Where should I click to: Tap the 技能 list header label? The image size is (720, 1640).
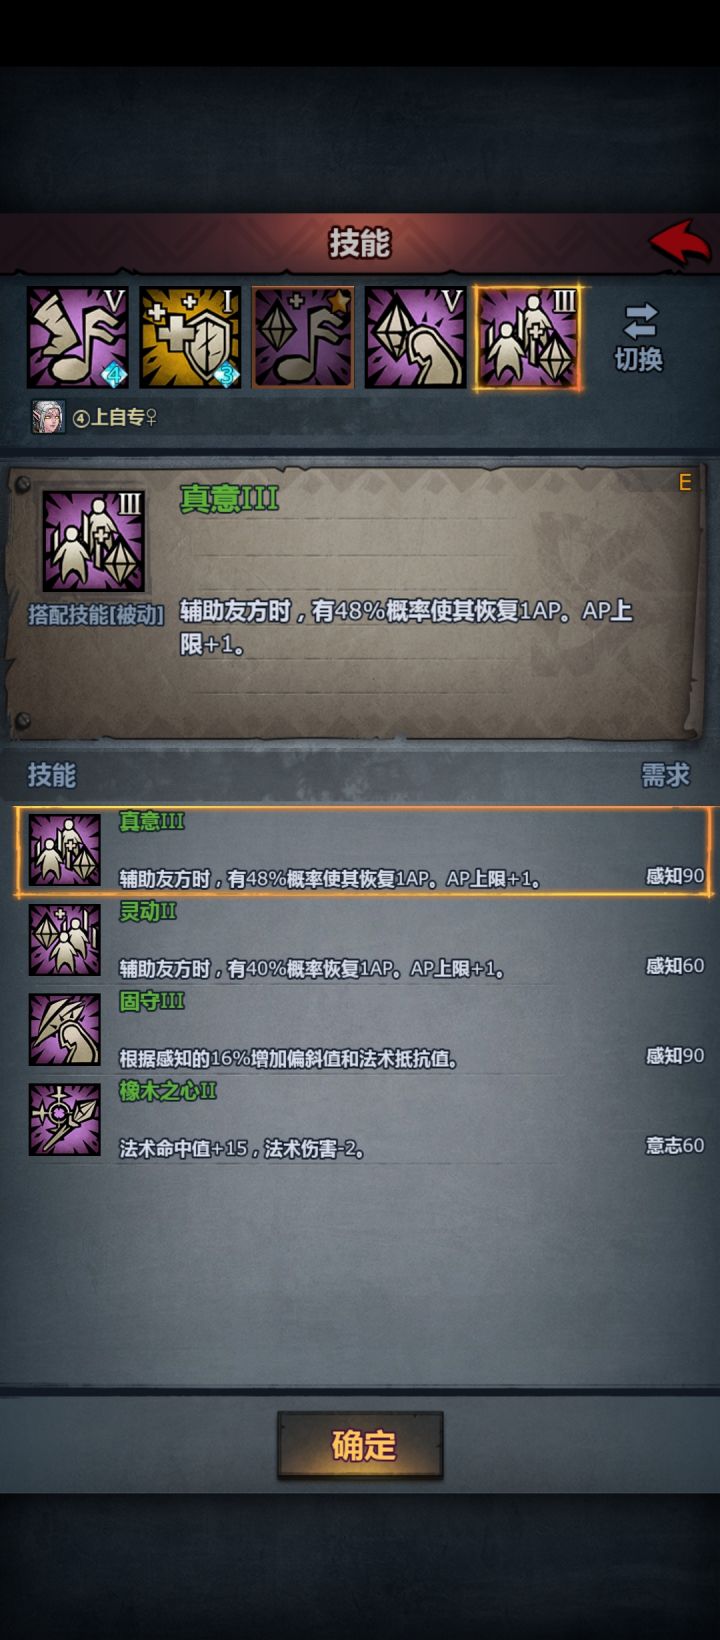51,775
